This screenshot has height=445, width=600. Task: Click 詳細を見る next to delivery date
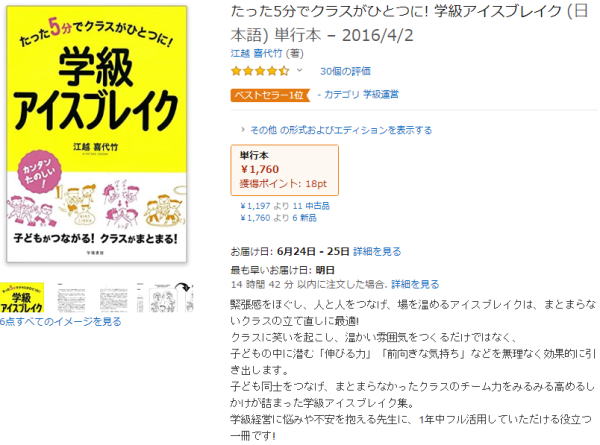(377, 251)
